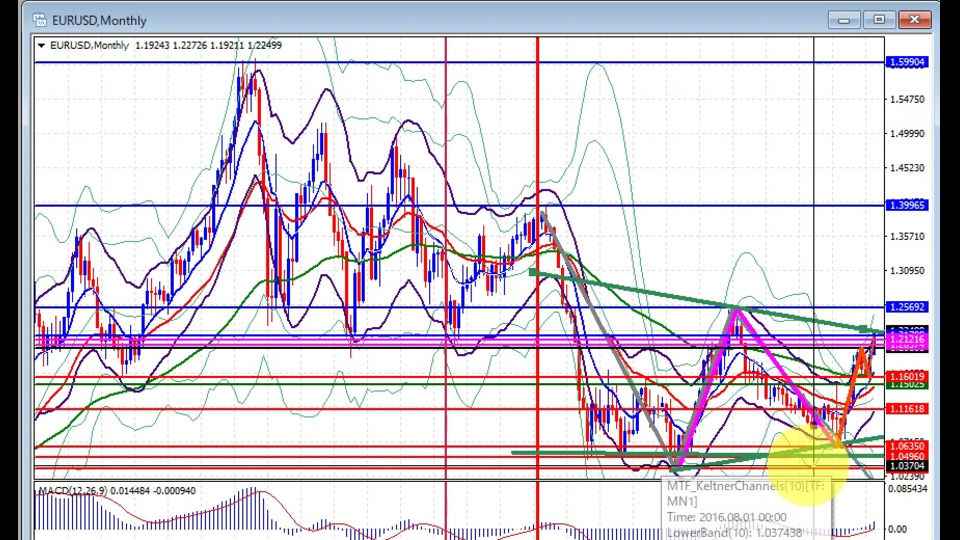Select the 1.59904 blue price label
This screenshot has width=960, height=540.
tap(907, 62)
